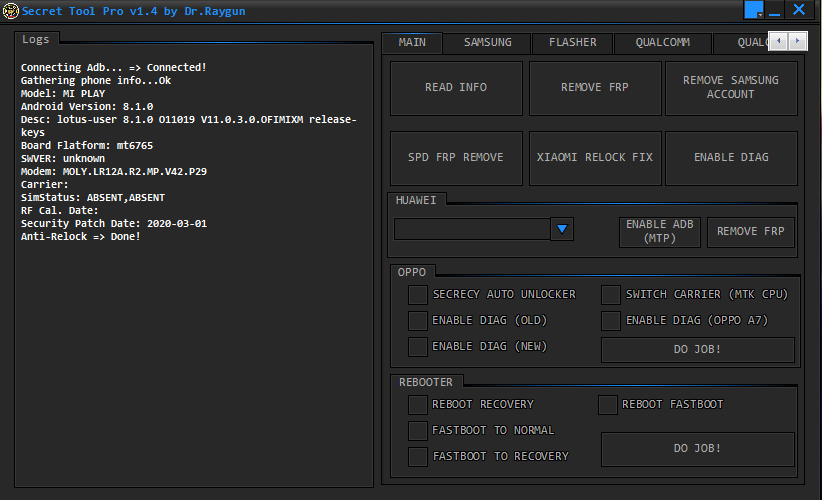Viewport: 822px width, 500px height.
Task: Click the 'Carrier:' log line
Action: point(45,184)
